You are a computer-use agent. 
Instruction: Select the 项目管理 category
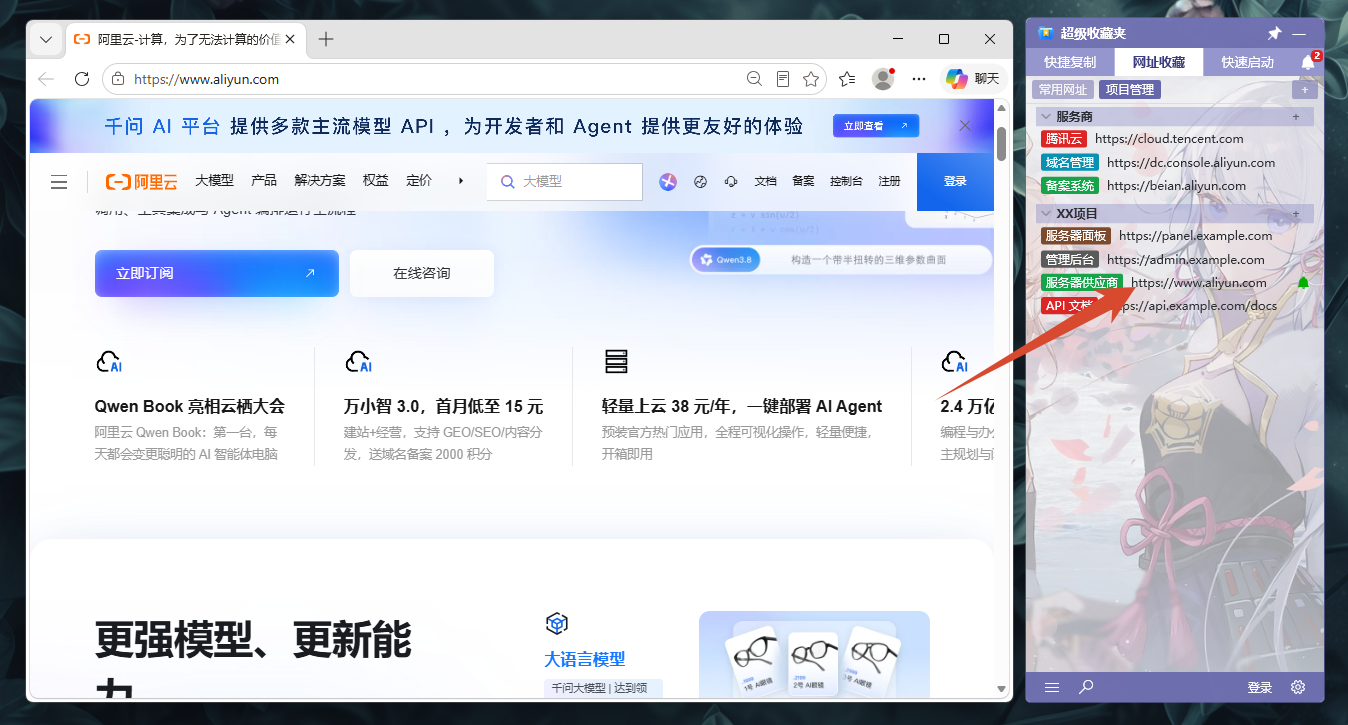pos(1130,90)
